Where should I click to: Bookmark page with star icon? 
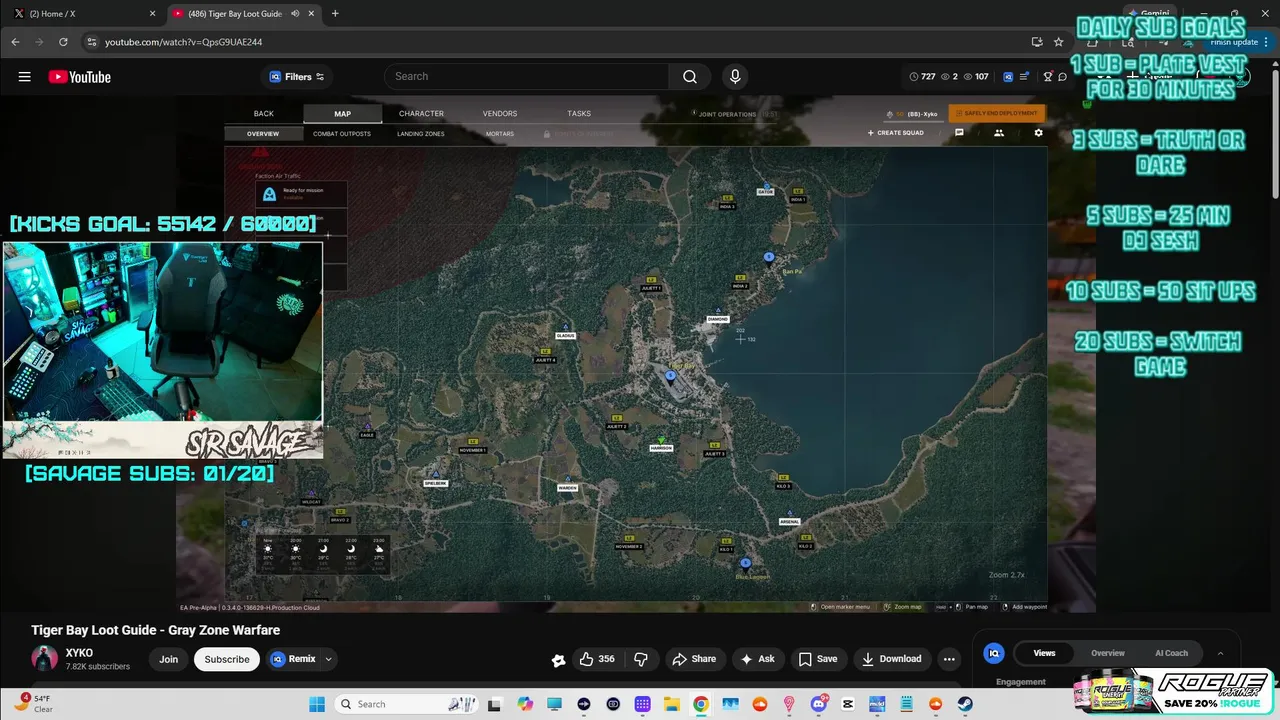point(1059,42)
